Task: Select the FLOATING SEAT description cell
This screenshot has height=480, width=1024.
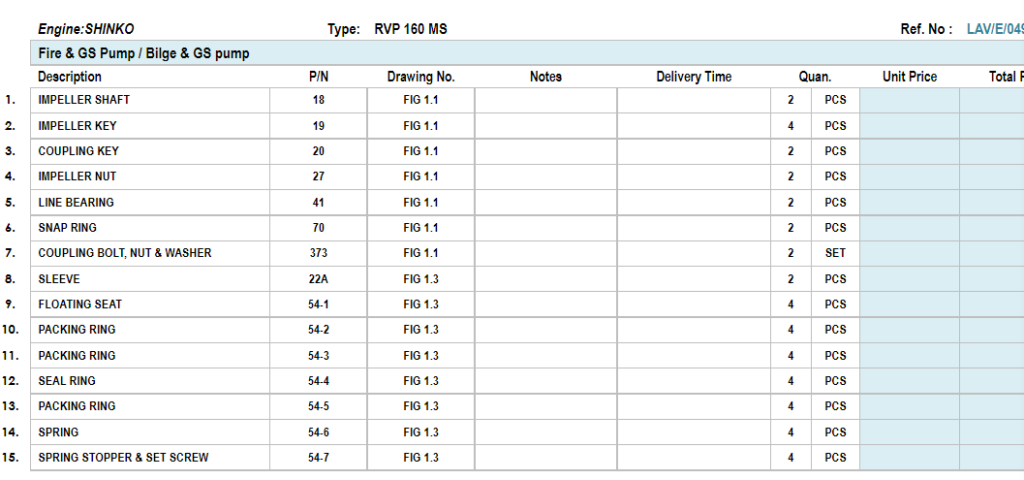Action: click(x=150, y=304)
